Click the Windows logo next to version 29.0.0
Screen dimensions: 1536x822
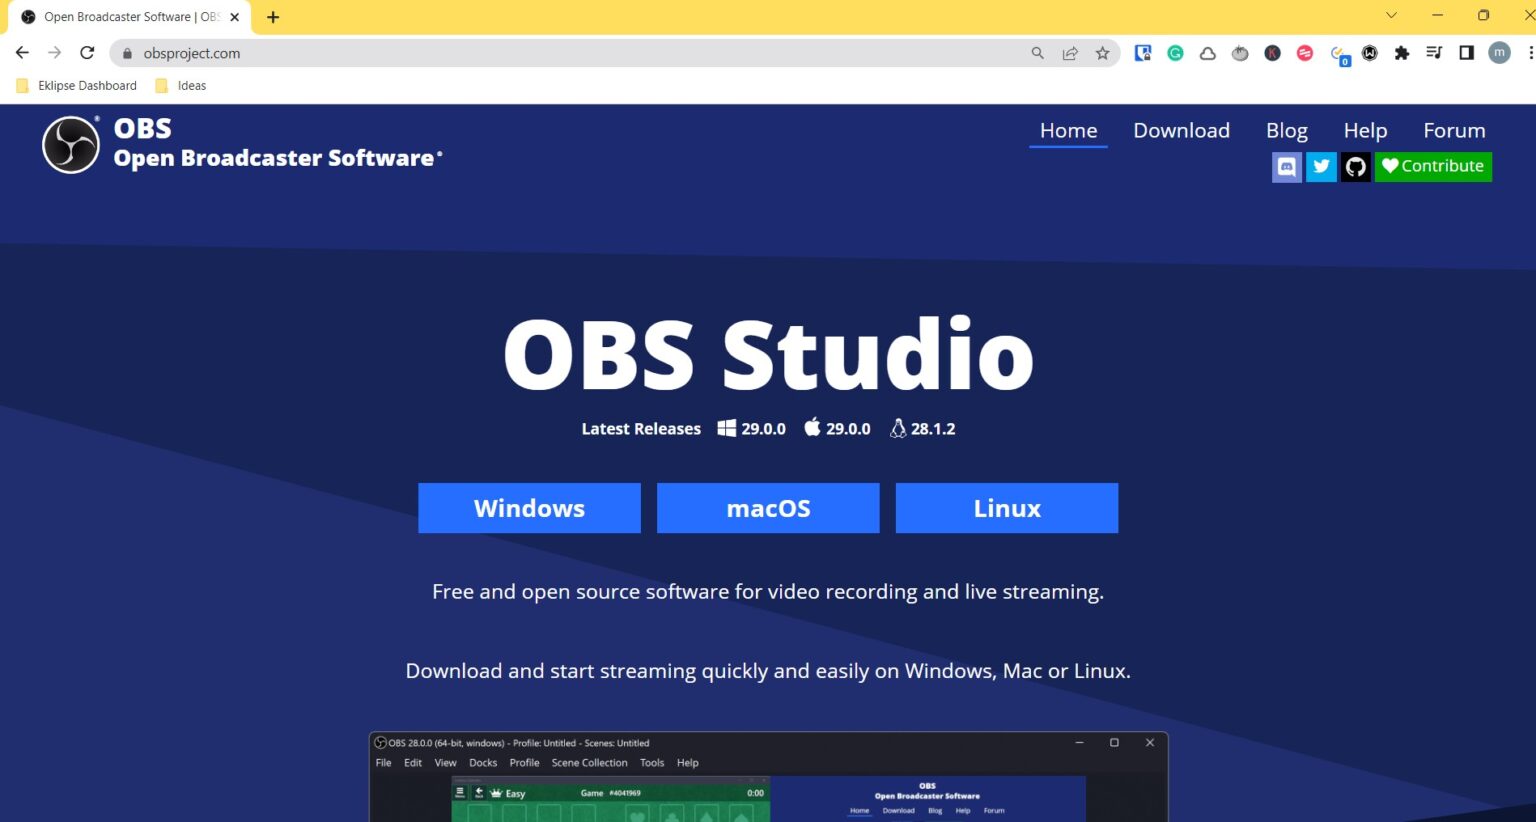726,428
